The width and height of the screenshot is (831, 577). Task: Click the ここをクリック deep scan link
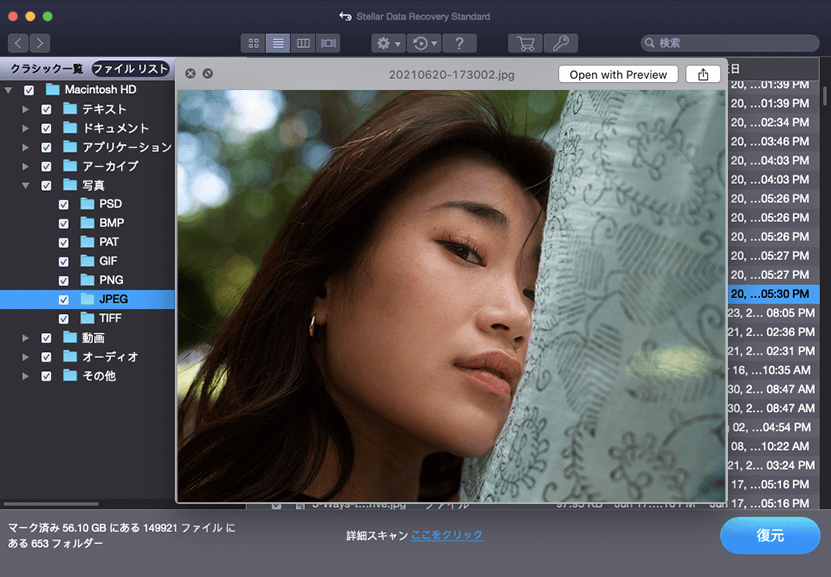pos(446,535)
